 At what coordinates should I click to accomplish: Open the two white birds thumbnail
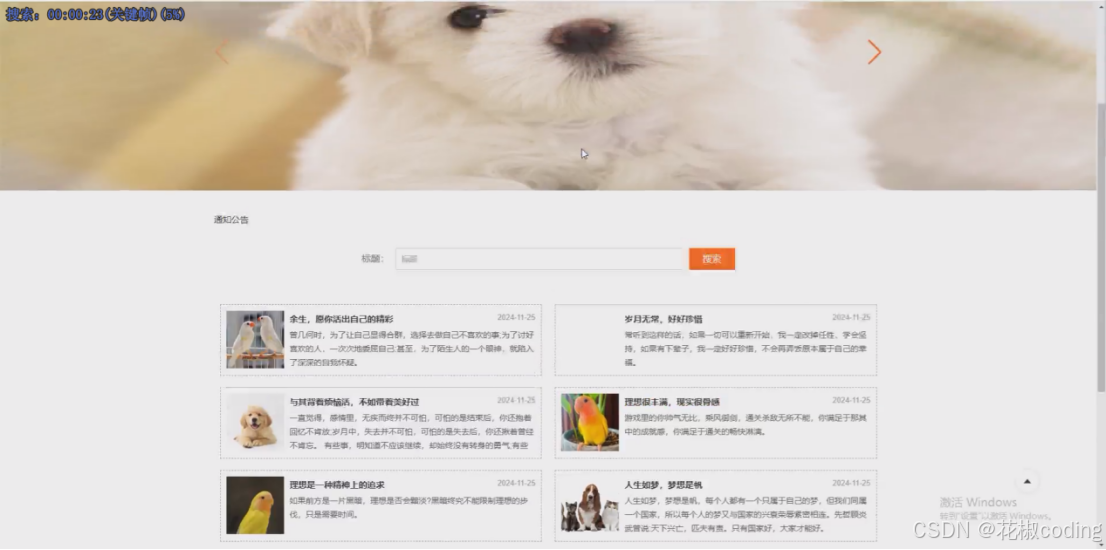point(255,339)
